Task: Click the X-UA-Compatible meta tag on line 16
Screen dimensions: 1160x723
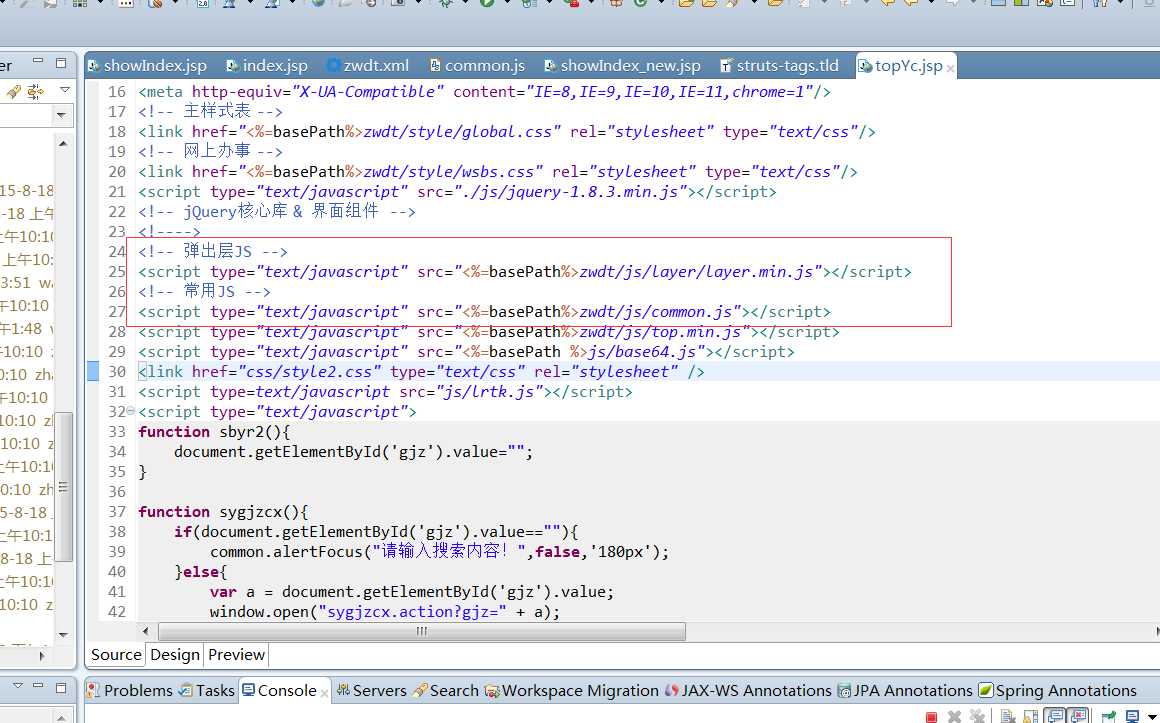Action: [485, 92]
